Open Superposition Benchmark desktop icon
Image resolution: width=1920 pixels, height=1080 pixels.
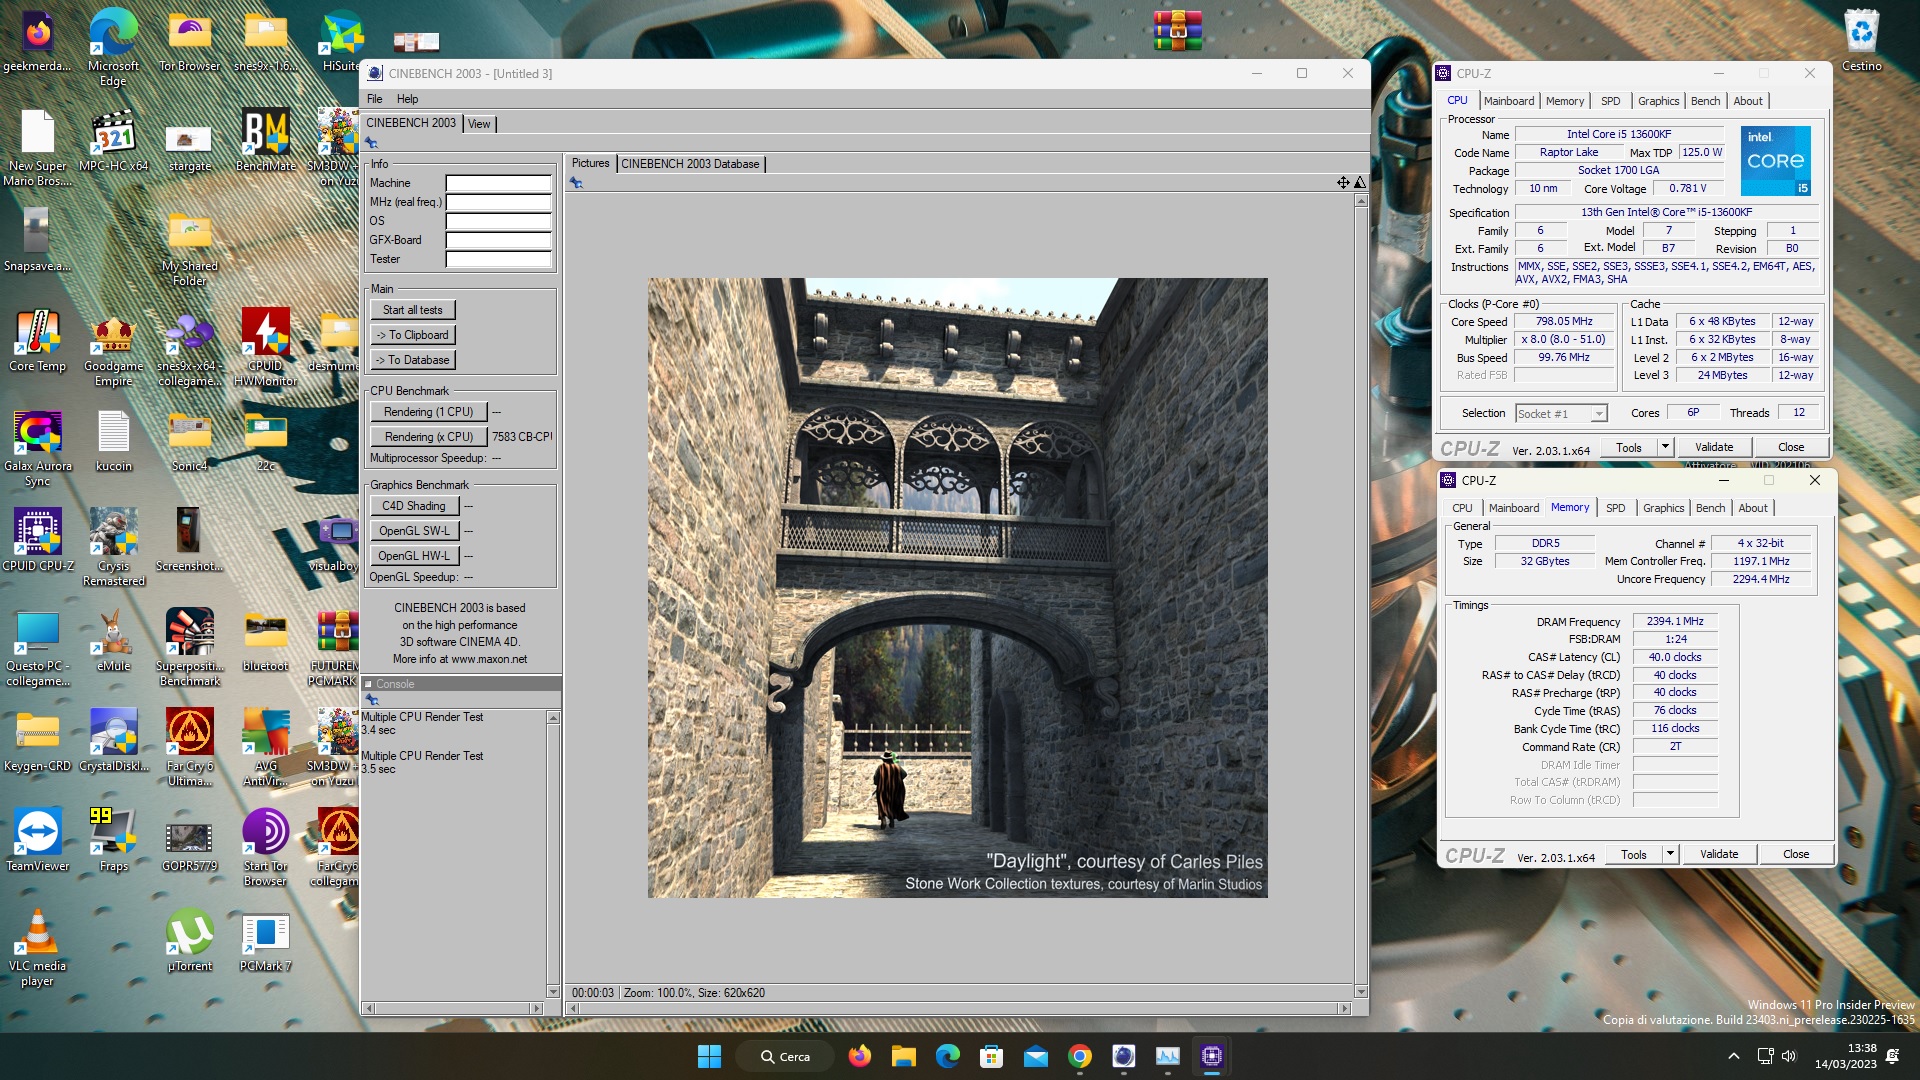[x=189, y=648]
